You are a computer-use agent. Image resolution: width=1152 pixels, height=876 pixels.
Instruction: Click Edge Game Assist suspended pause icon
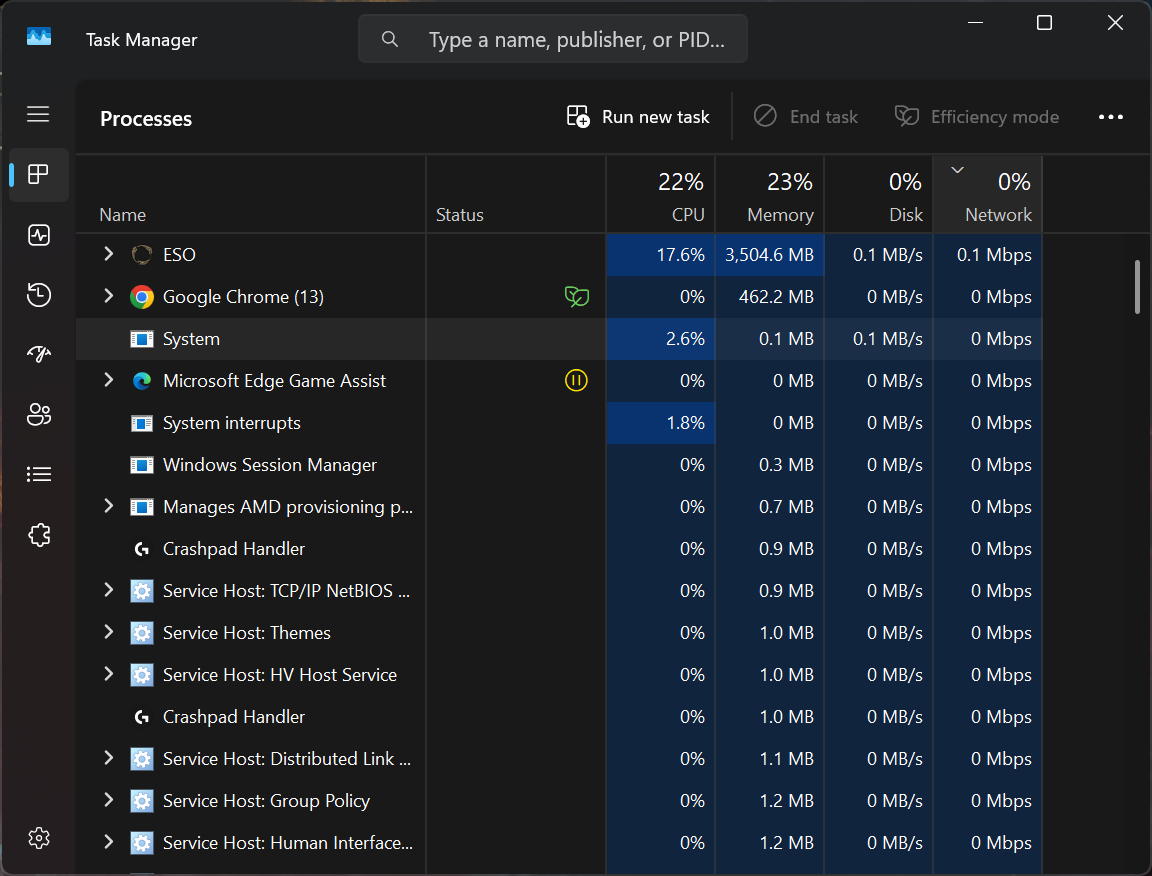pyautogui.click(x=576, y=381)
